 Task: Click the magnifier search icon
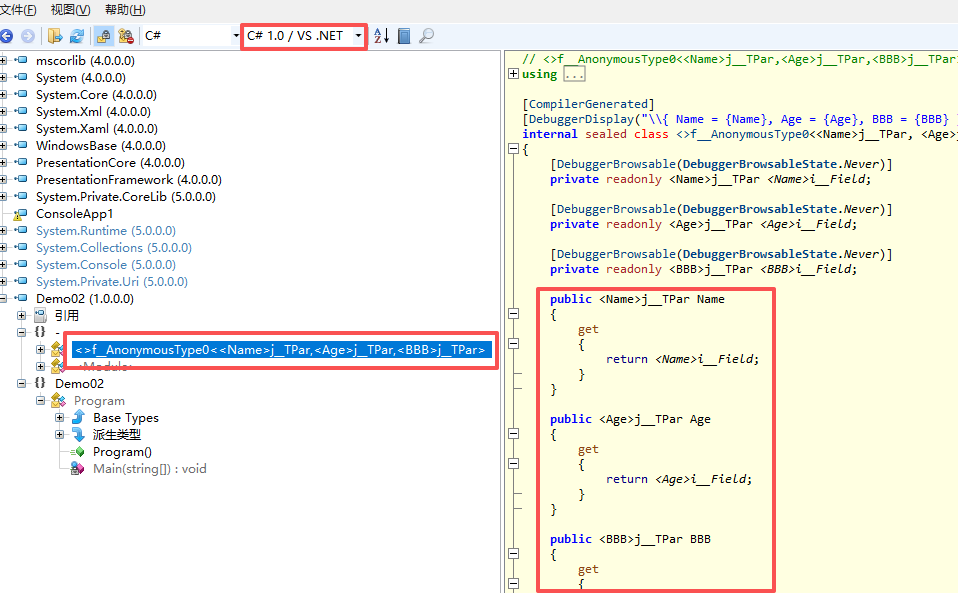pos(426,36)
